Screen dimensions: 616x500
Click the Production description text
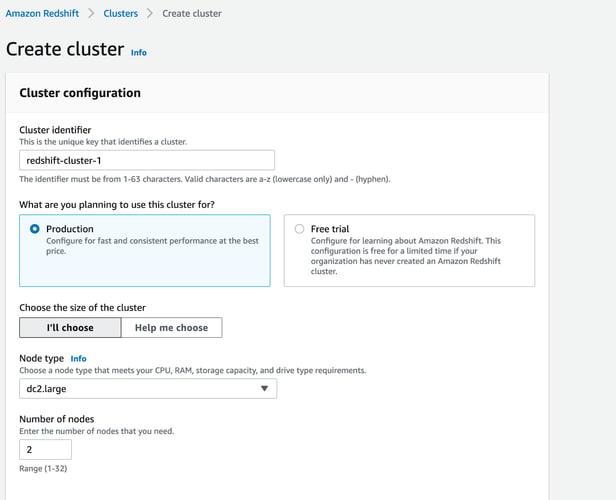pyautogui.click(x=152, y=246)
